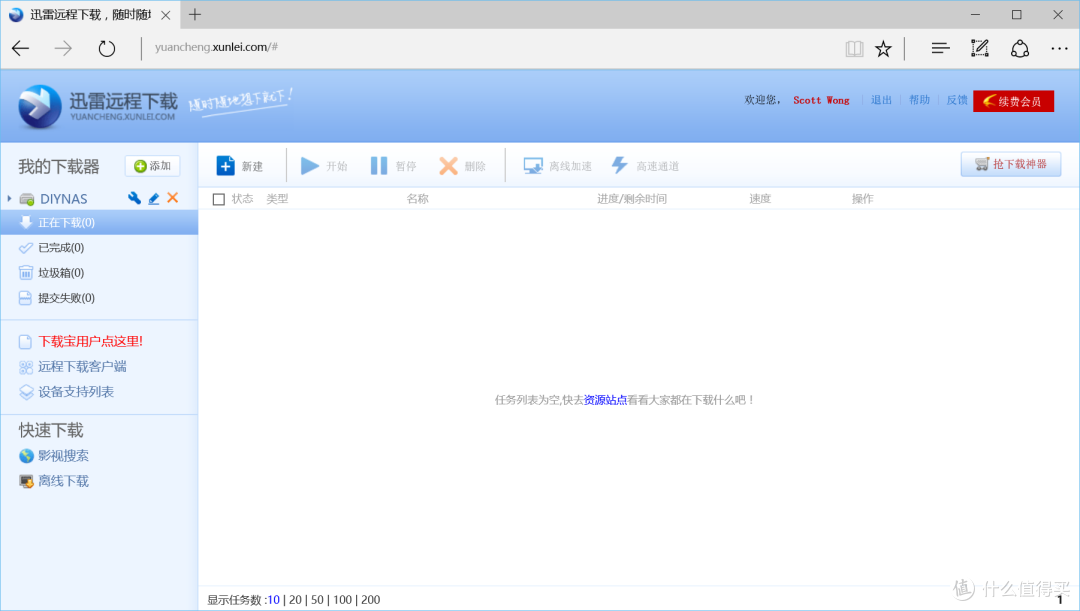Screen dimensions: 1080x611
Task: Click the 资源站点 link in empty list
Action: [605, 400]
